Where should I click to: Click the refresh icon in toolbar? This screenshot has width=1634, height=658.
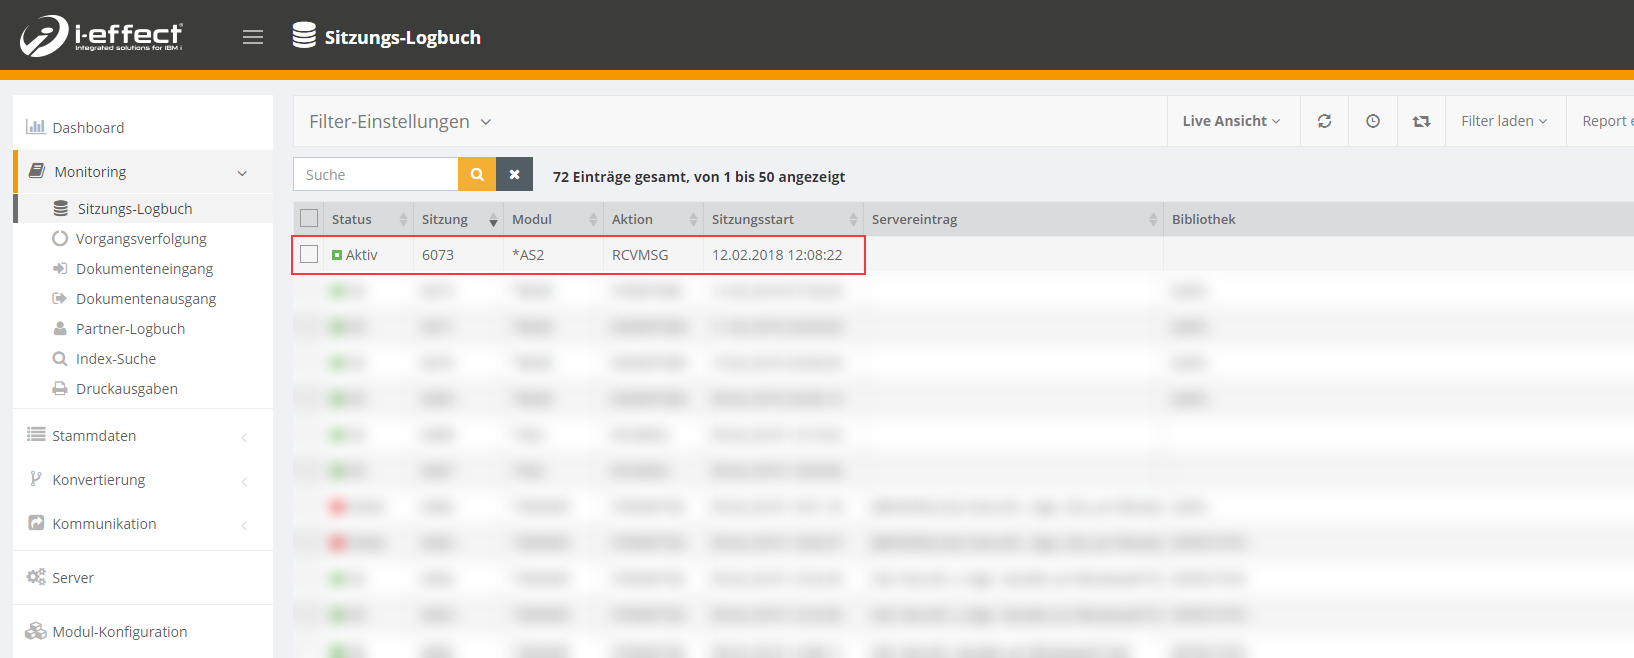click(x=1324, y=121)
